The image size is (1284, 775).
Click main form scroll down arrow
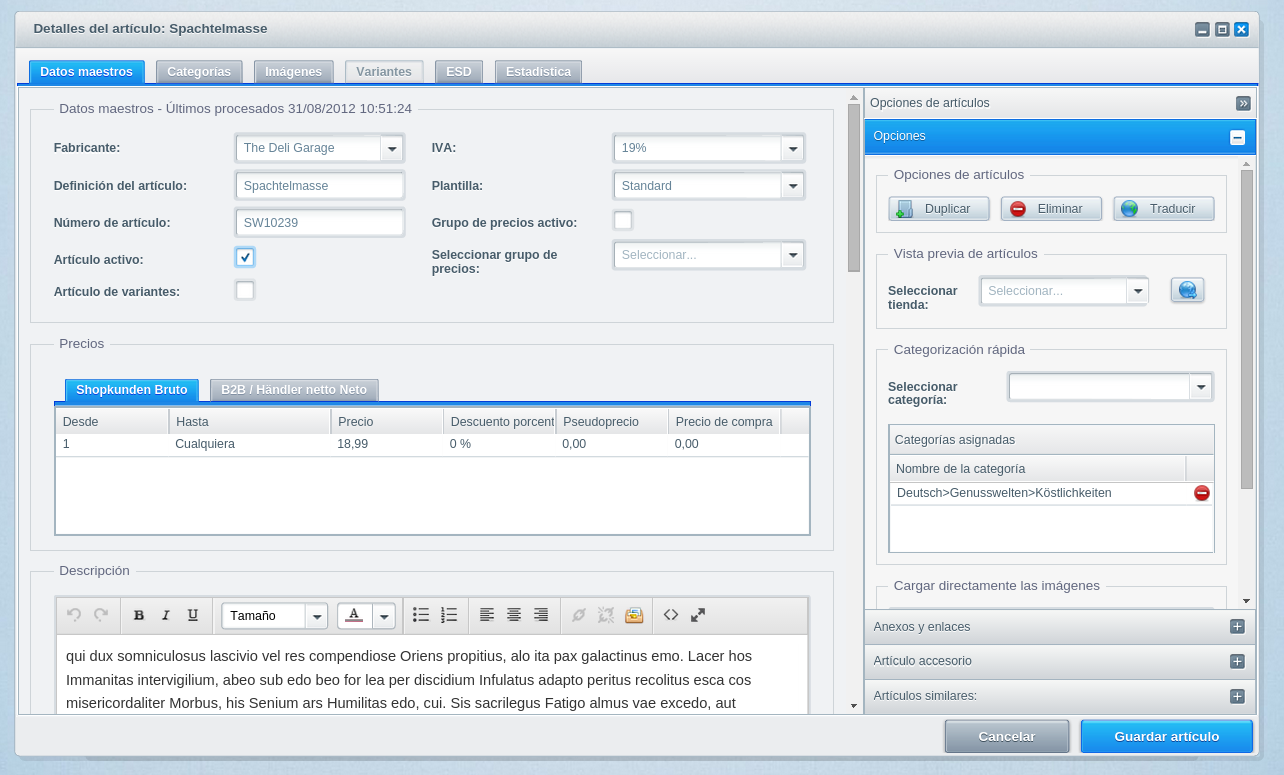coord(854,706)
